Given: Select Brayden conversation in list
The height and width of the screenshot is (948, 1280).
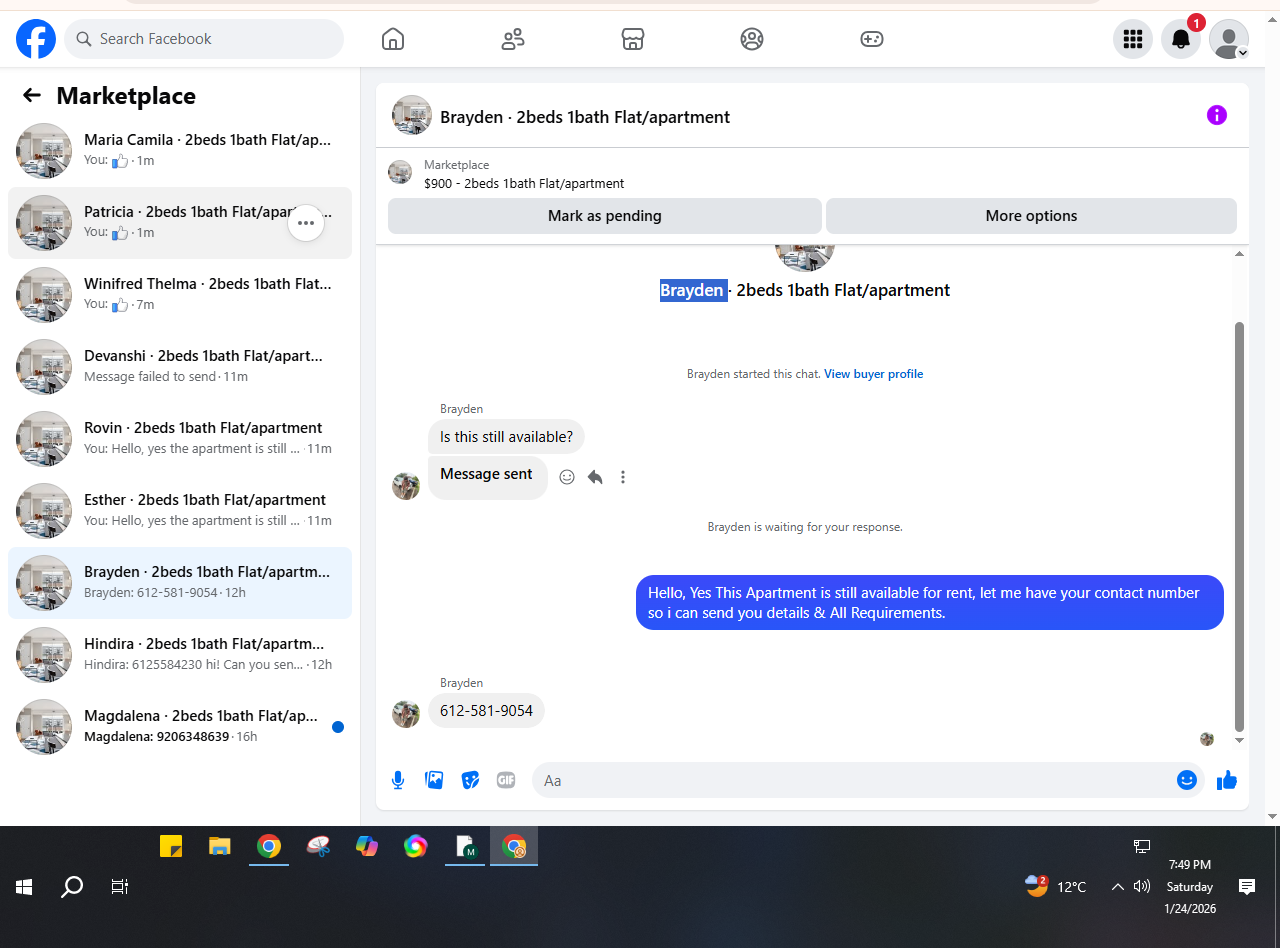Looking at the screenshot, I should point(180,583).
